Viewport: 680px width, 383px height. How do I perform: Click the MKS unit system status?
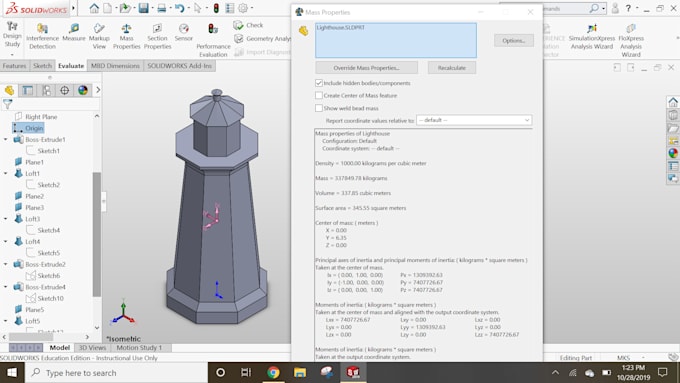[x=623, y=358]
